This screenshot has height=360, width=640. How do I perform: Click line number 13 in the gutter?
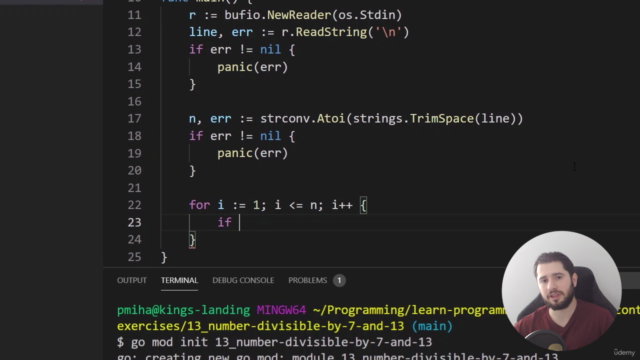pos(134,50)
